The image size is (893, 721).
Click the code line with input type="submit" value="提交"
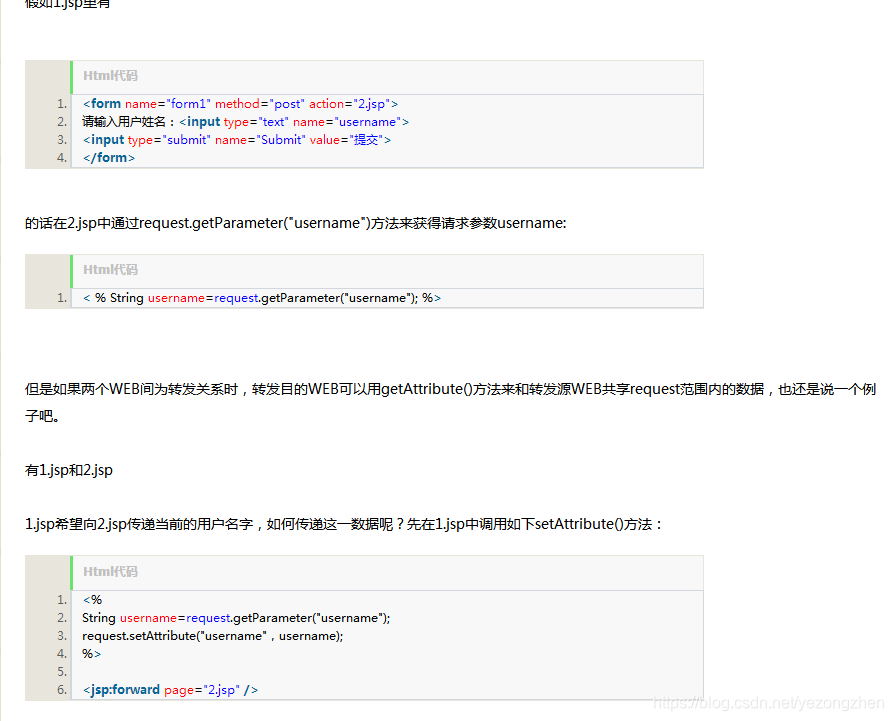coord(237,140)
